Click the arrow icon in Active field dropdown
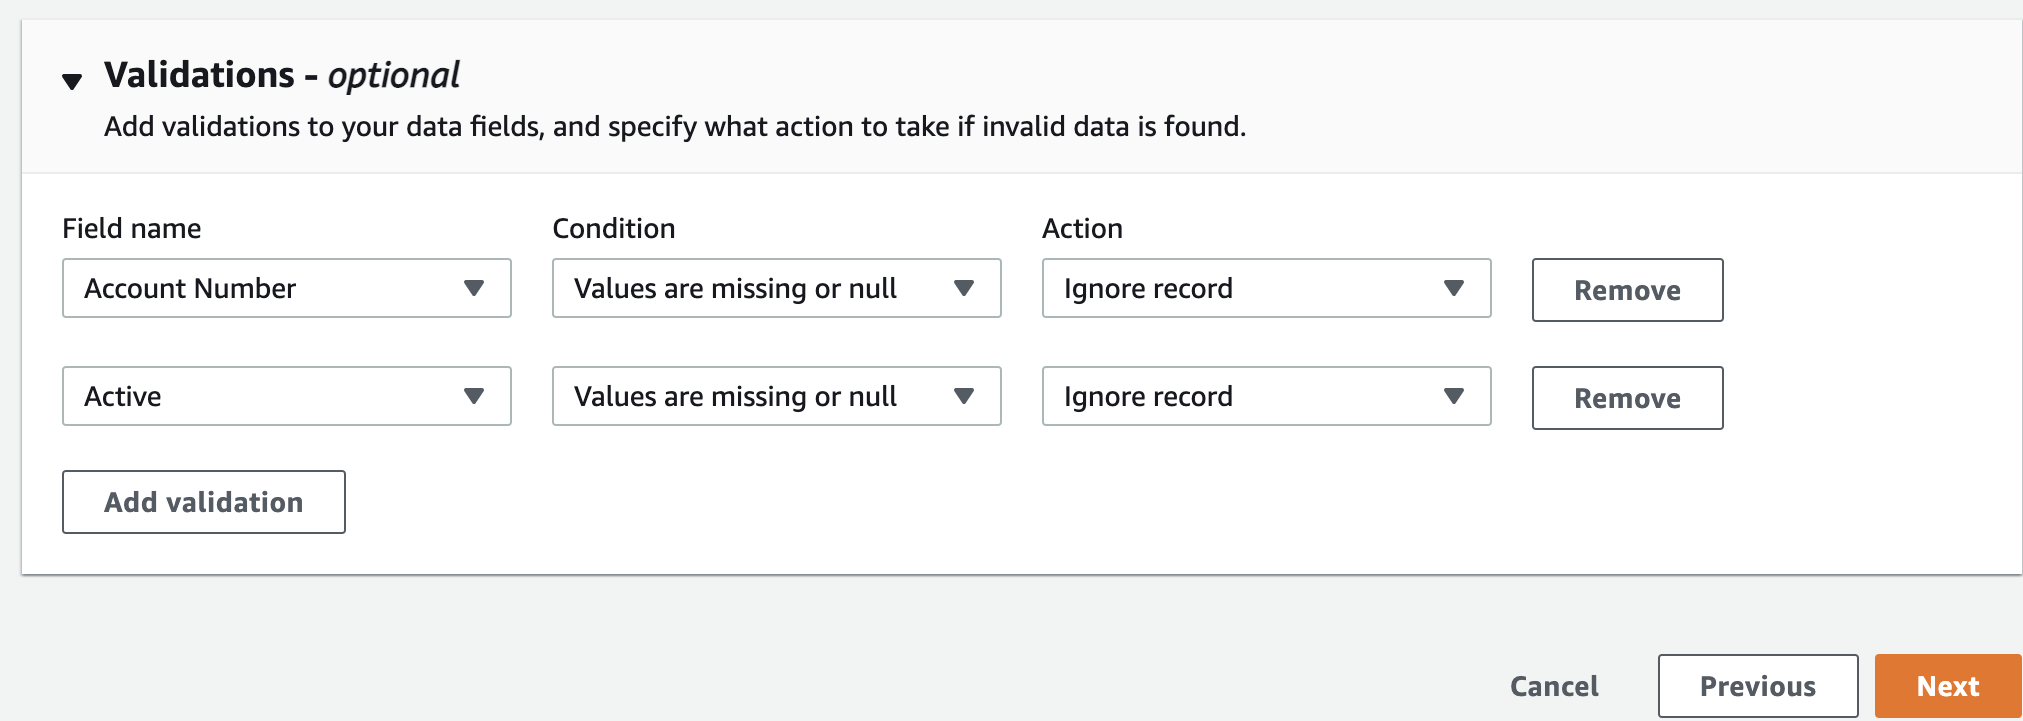This screenshot has width=2023, height=721. click(474, 396)
